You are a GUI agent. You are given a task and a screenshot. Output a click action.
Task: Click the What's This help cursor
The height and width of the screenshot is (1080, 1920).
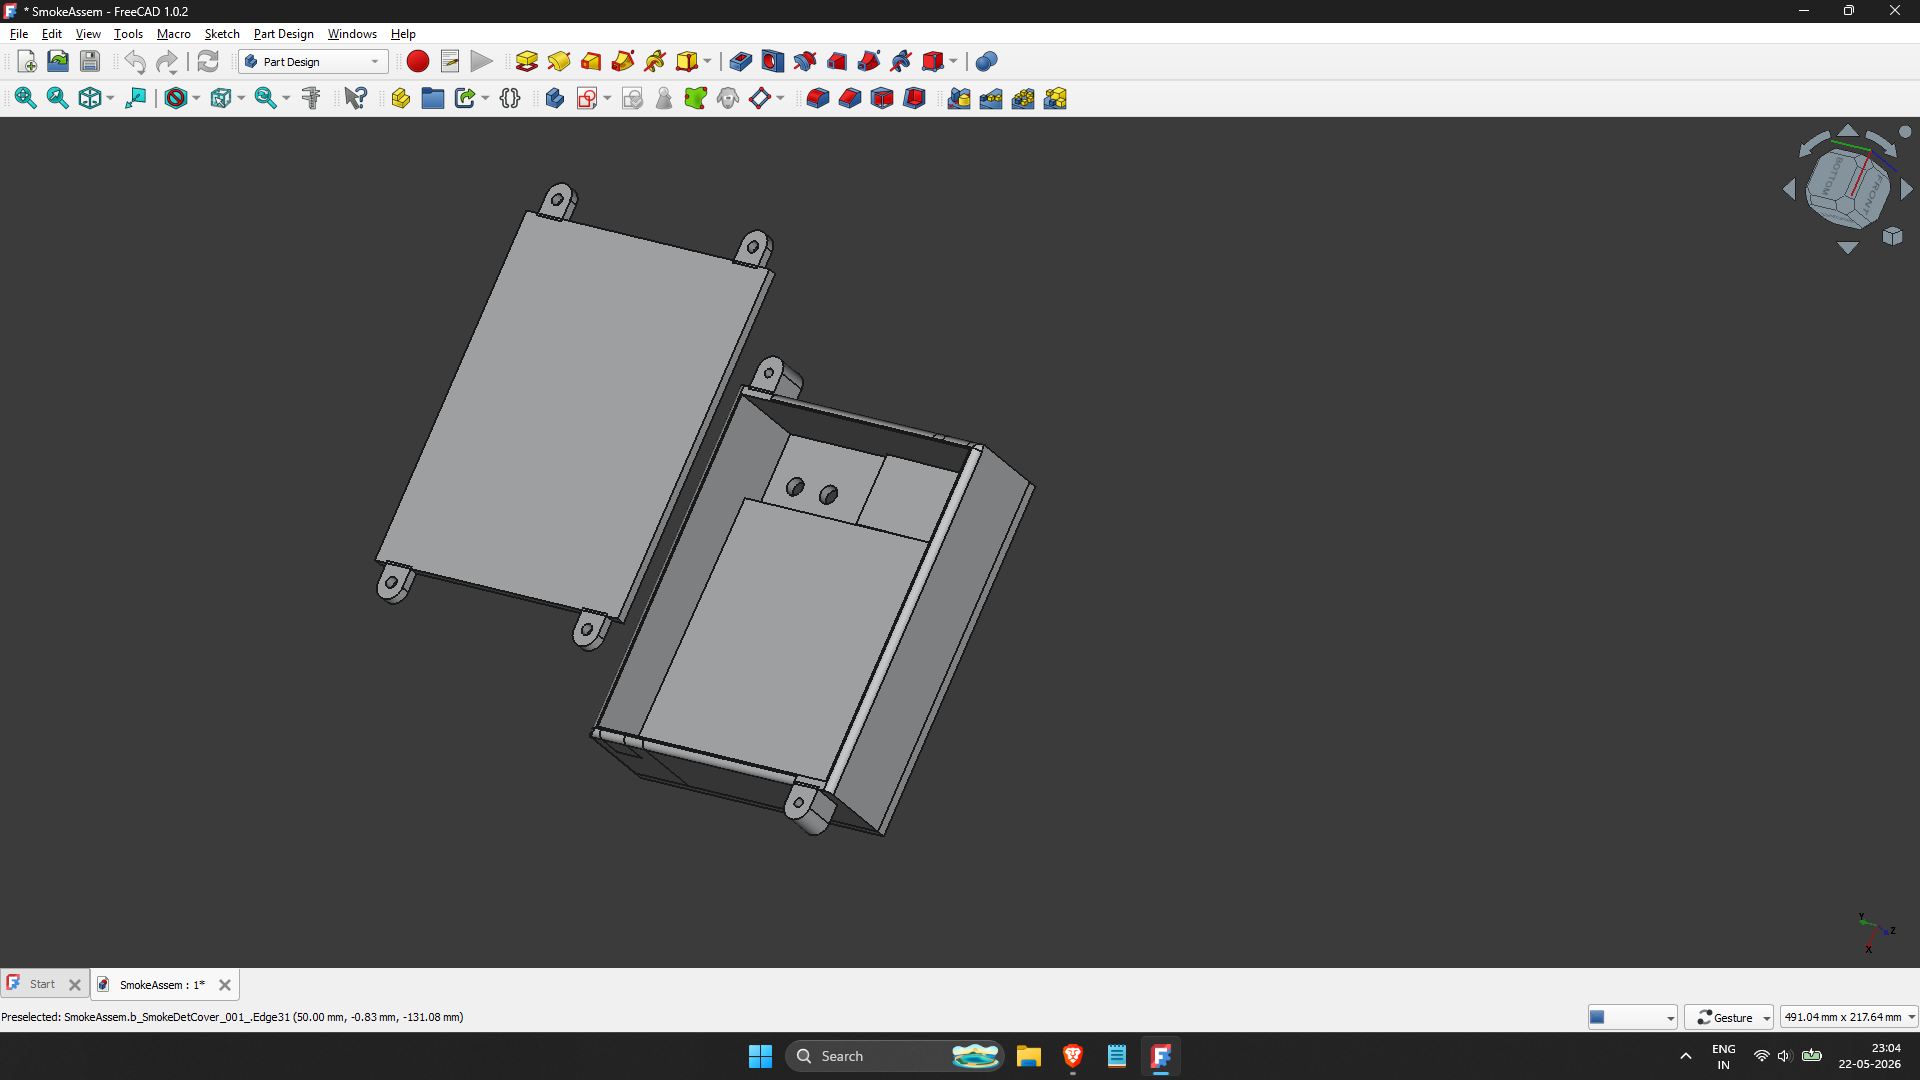[356, 98]
